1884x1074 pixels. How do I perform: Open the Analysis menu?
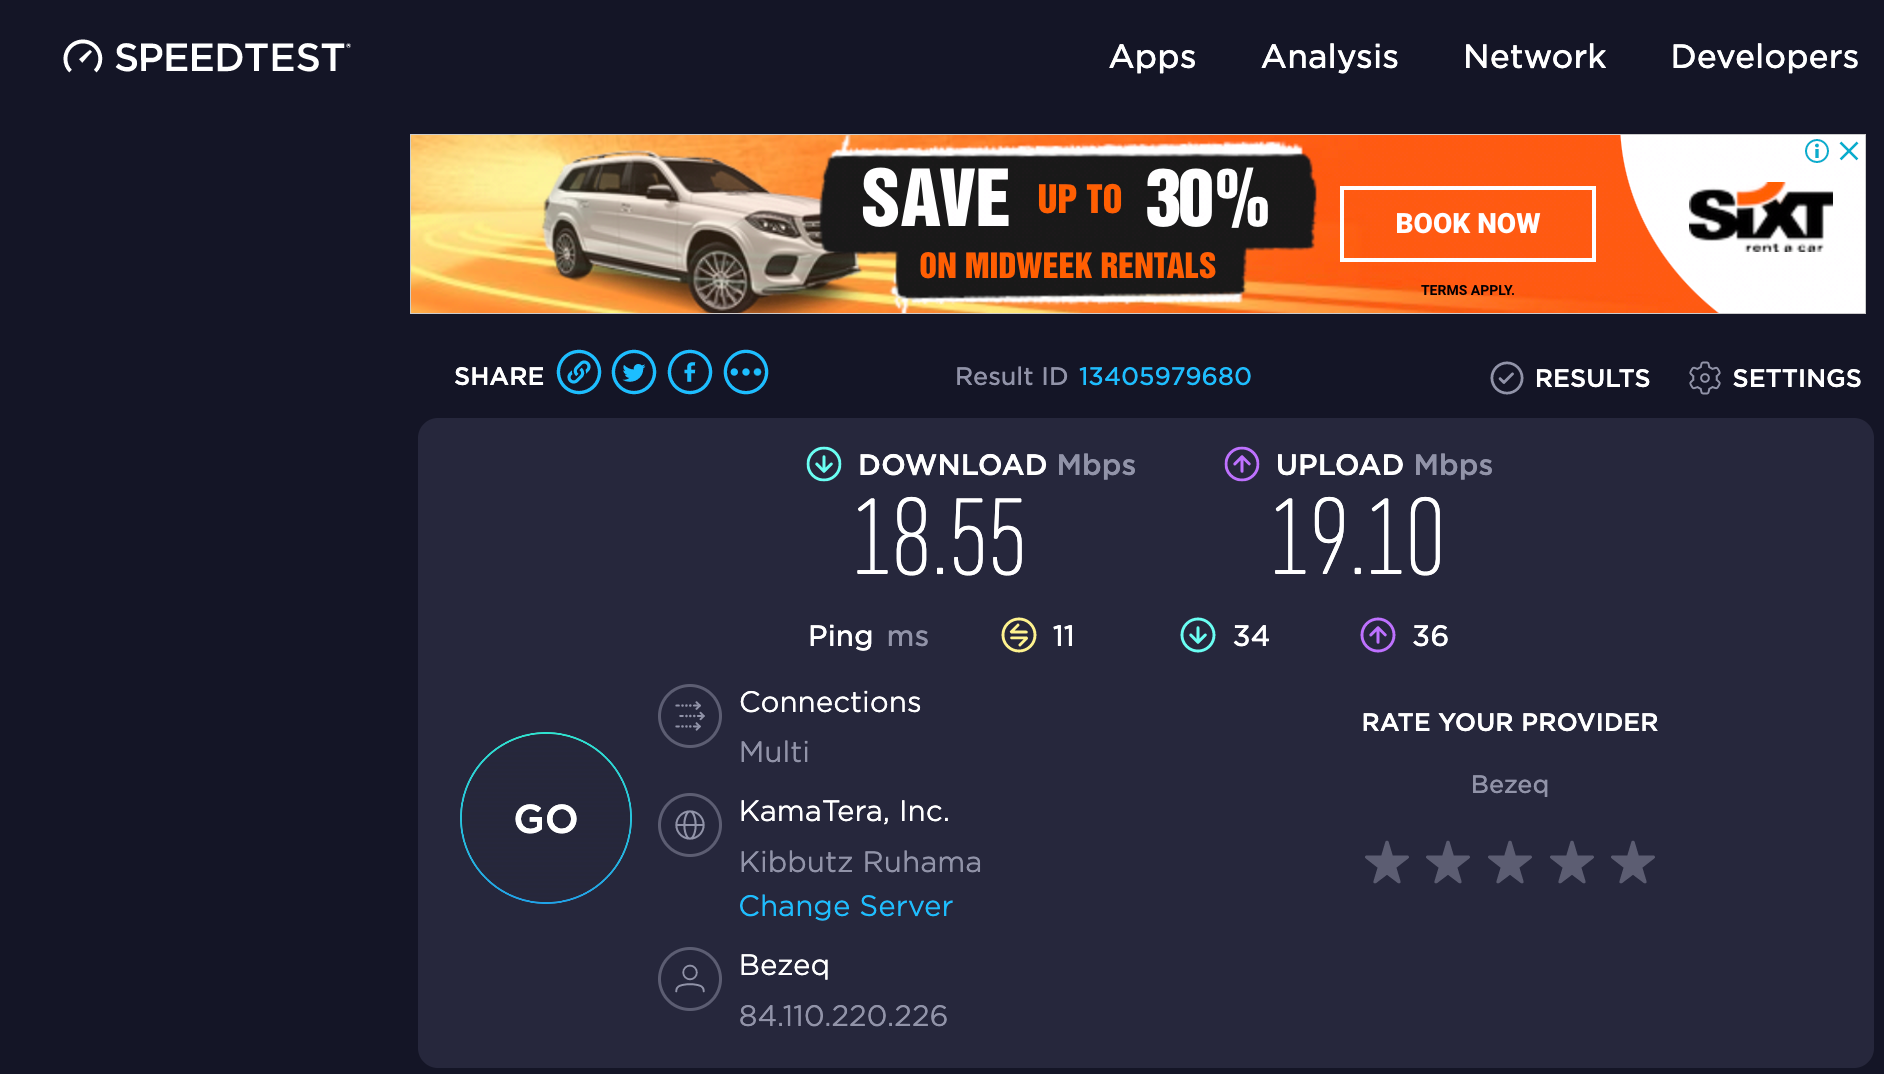point(1330,57)
